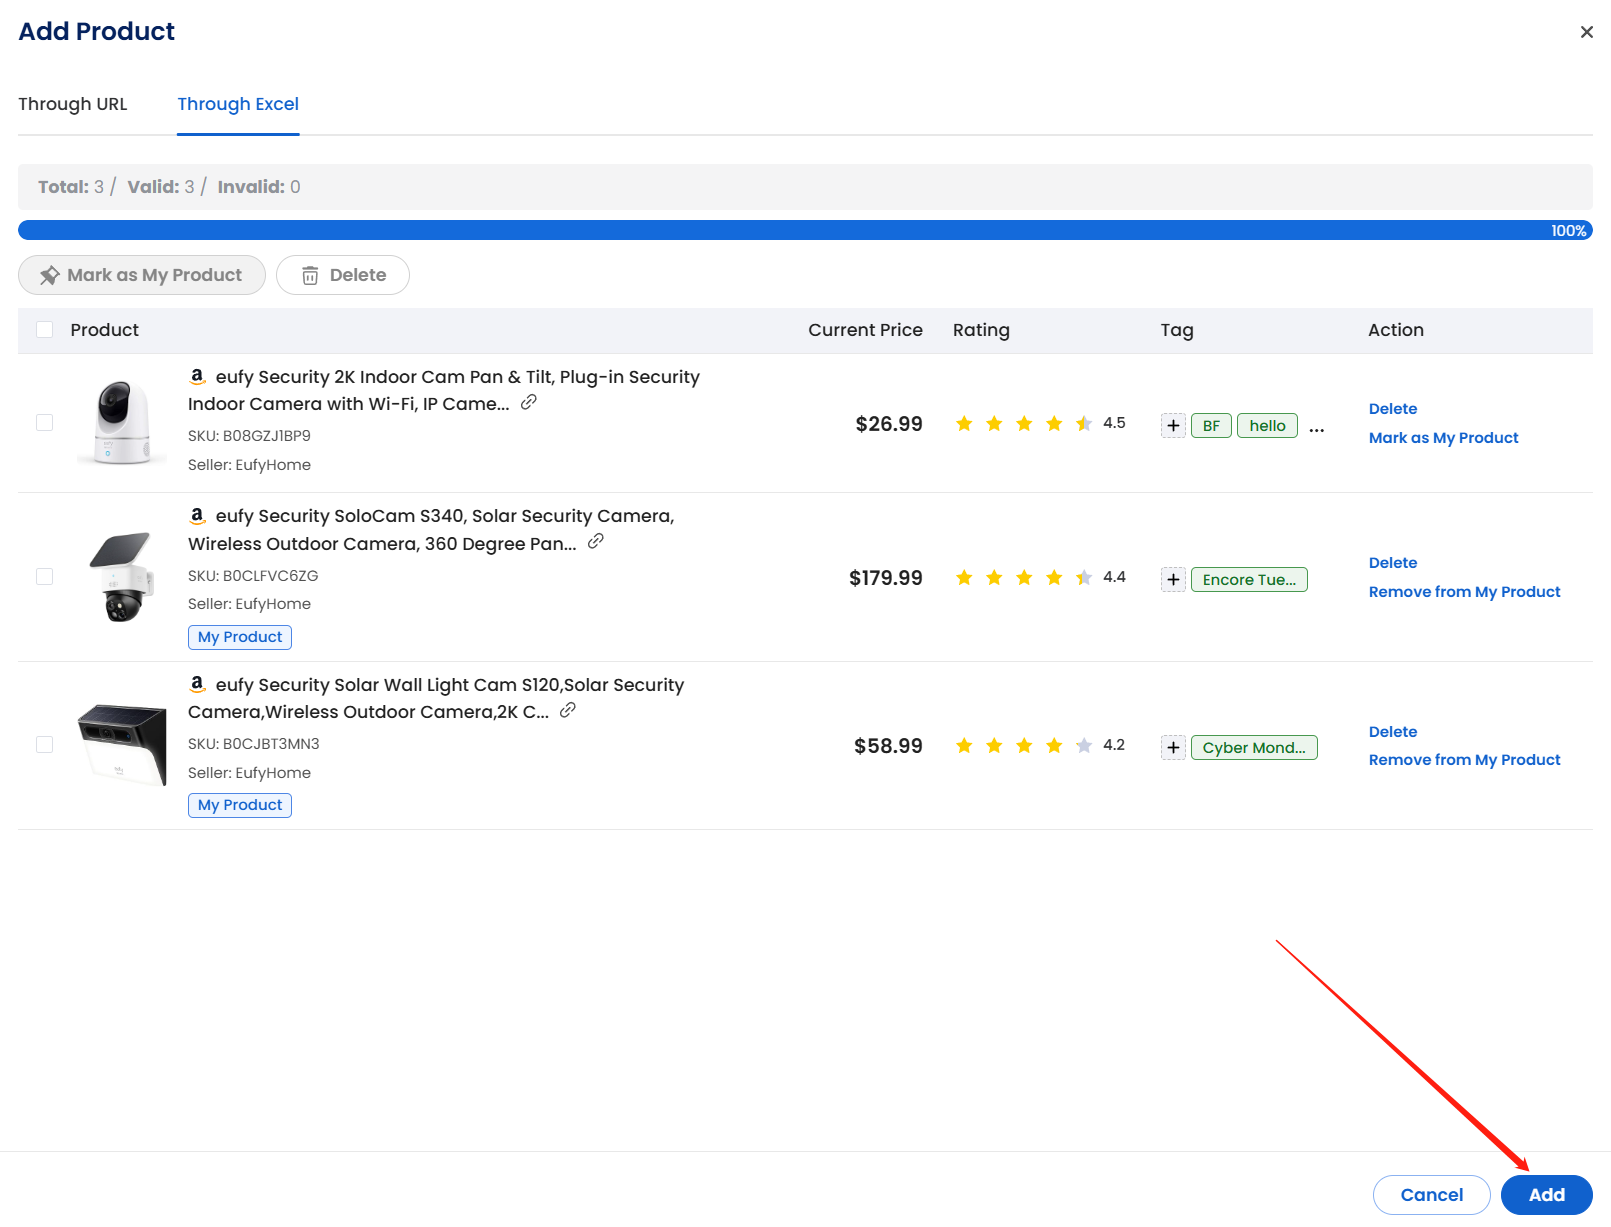The image size is (1611, 1227).
Task: Click the $179.99 price
Action: pyautogui.click(x=886, y=578)
